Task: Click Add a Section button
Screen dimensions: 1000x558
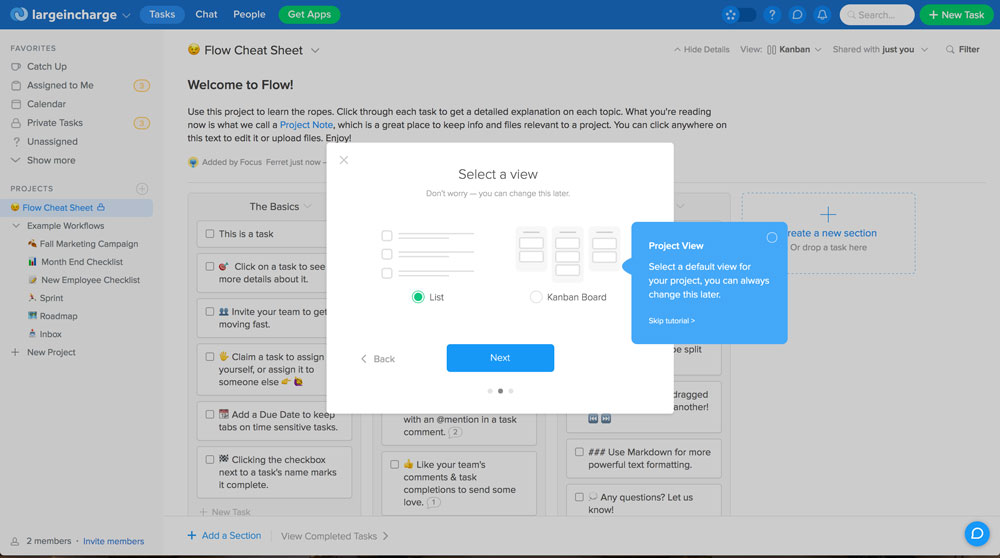Action: click(x=224, y=536)
